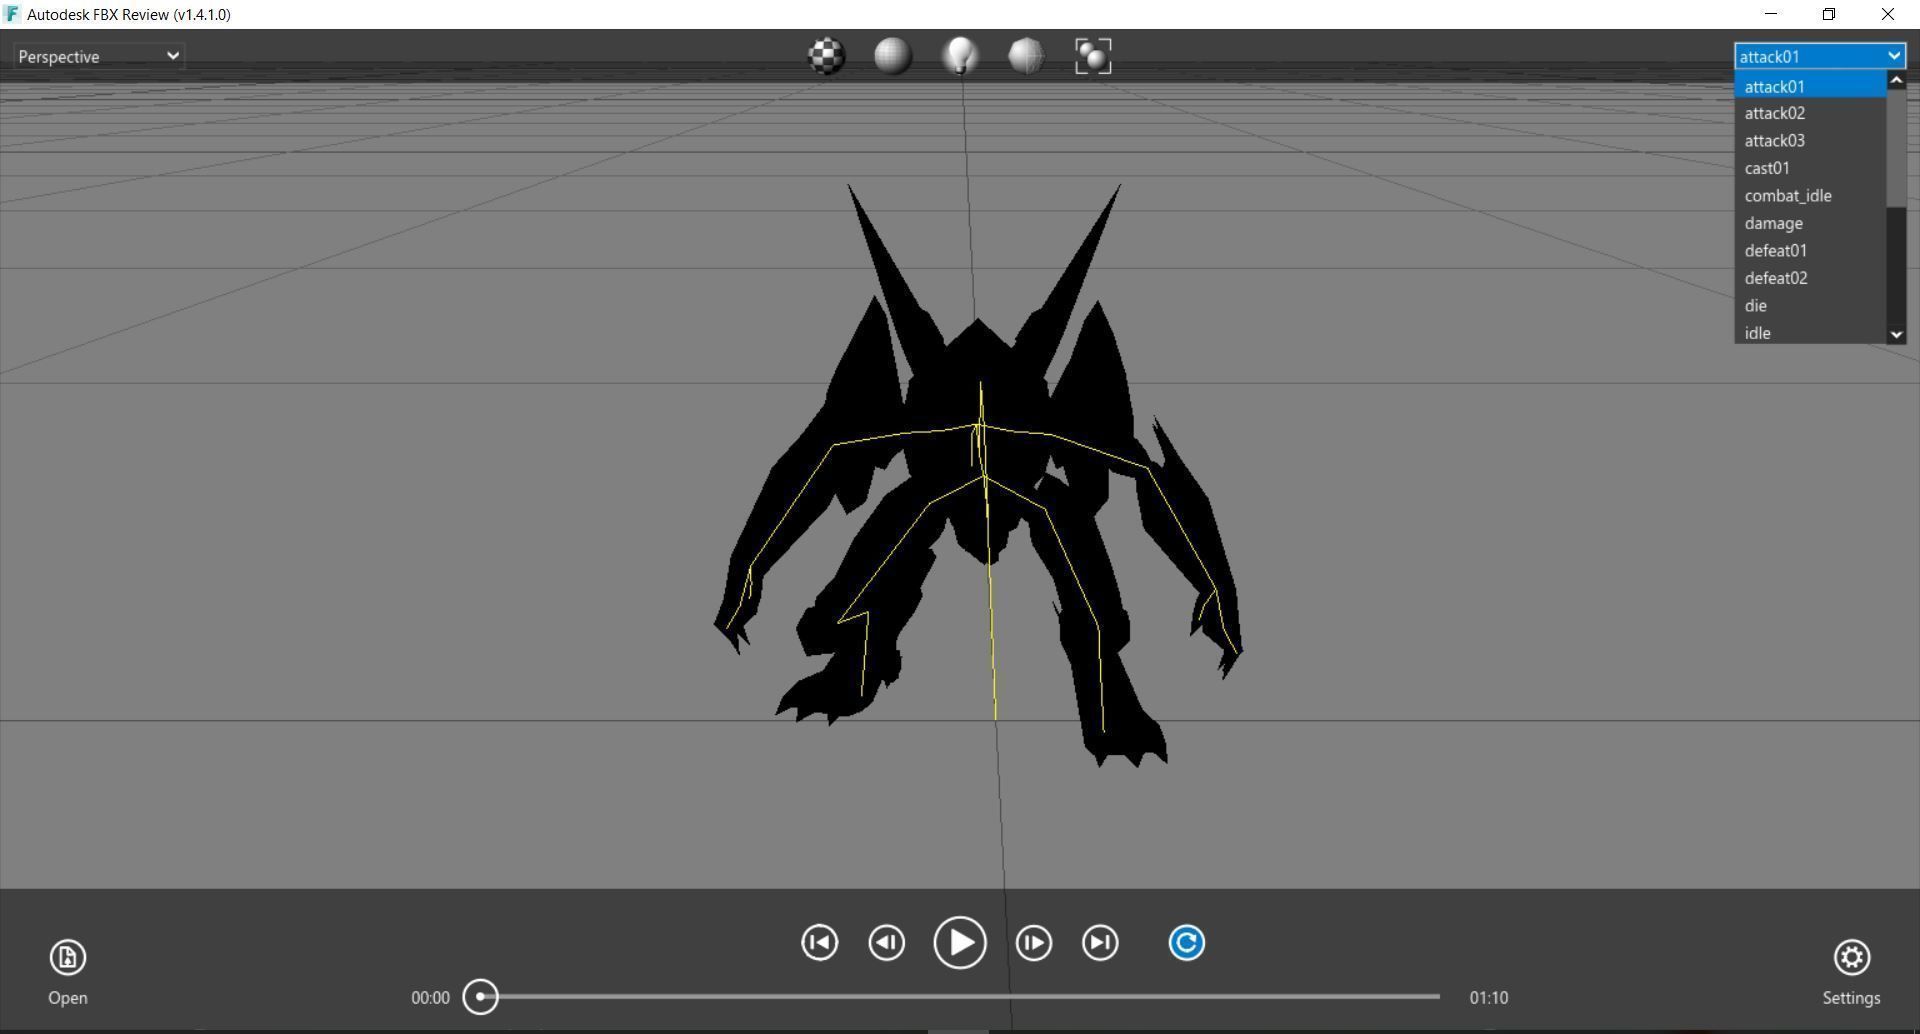
Task: Select attack03 in the animation list
Action: click(x=1810, y=141)
